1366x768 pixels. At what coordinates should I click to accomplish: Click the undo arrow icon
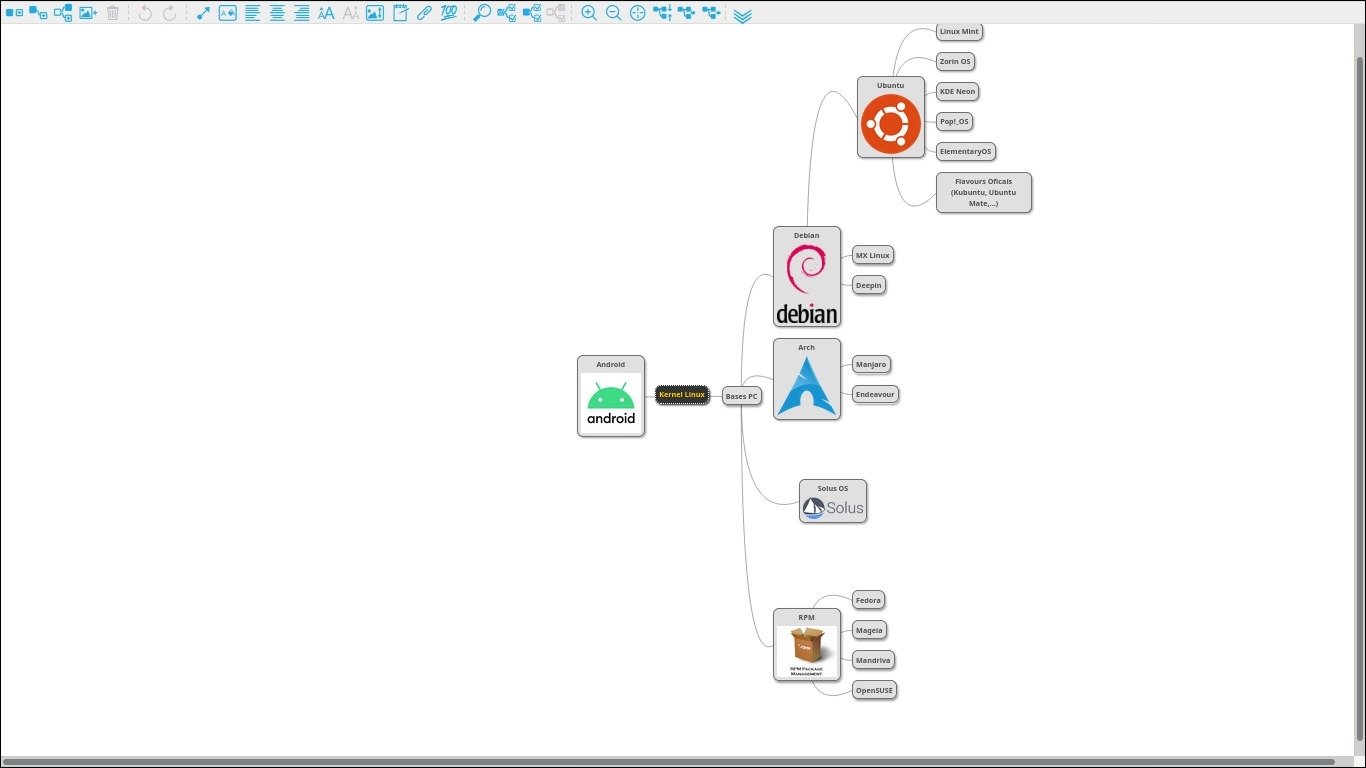(x=145, y=13)
